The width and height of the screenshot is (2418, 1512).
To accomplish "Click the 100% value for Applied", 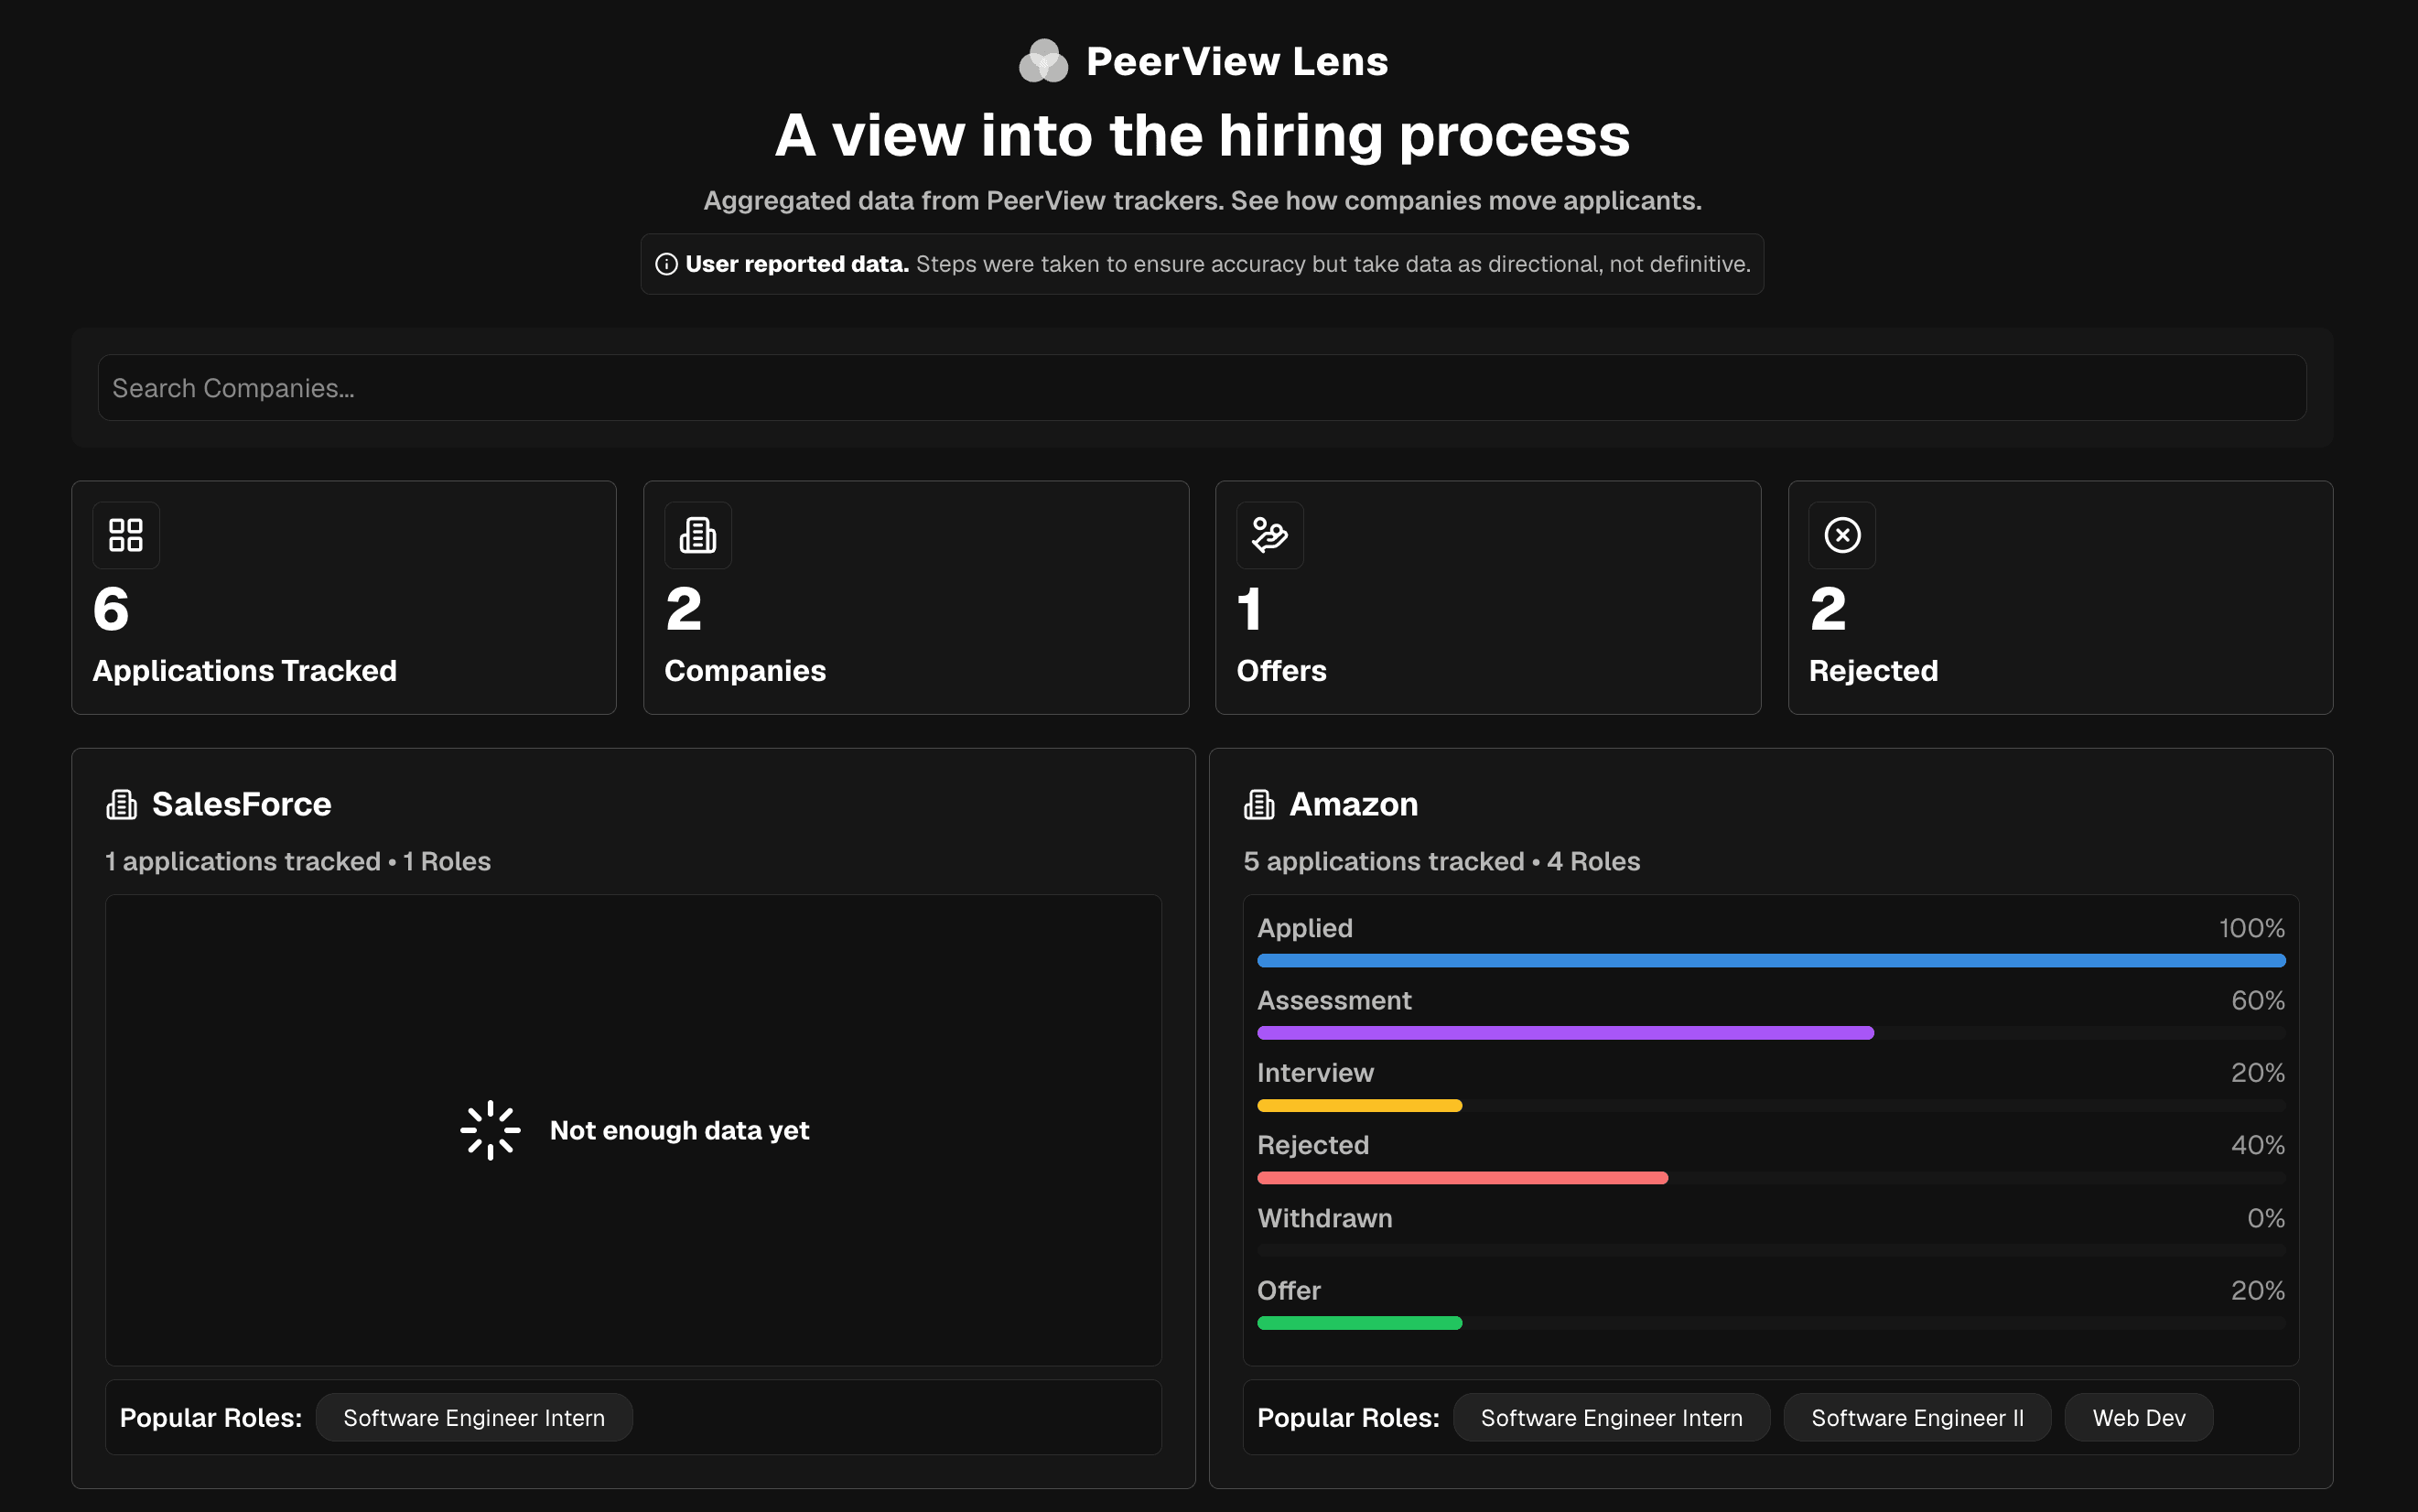I will point(2251,928).
